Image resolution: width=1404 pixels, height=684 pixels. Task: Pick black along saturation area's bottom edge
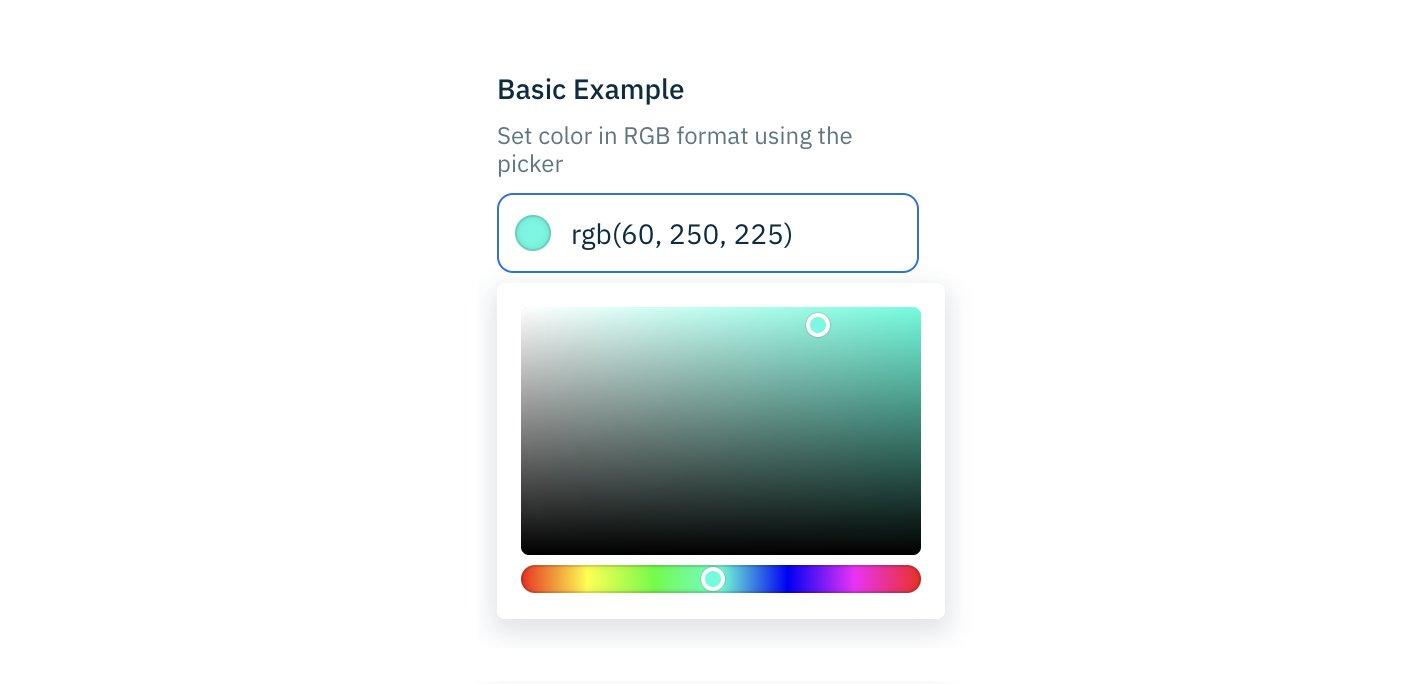click(x=721, y=551)
